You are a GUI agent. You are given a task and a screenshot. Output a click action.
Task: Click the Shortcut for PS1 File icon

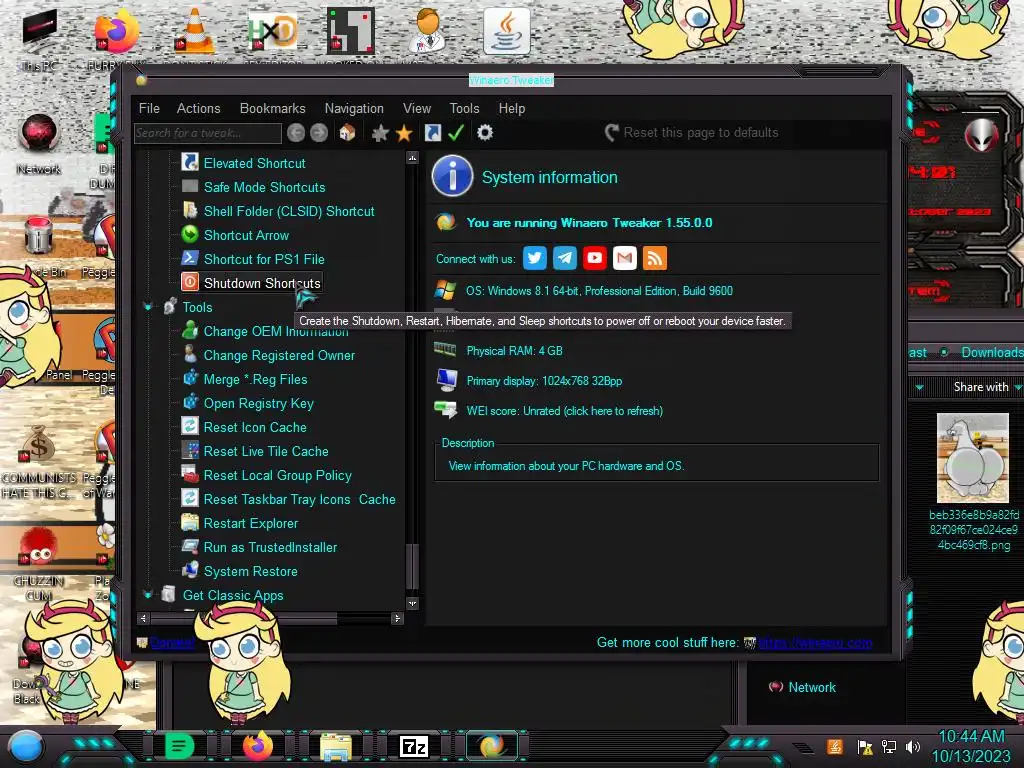coord(189,258)
